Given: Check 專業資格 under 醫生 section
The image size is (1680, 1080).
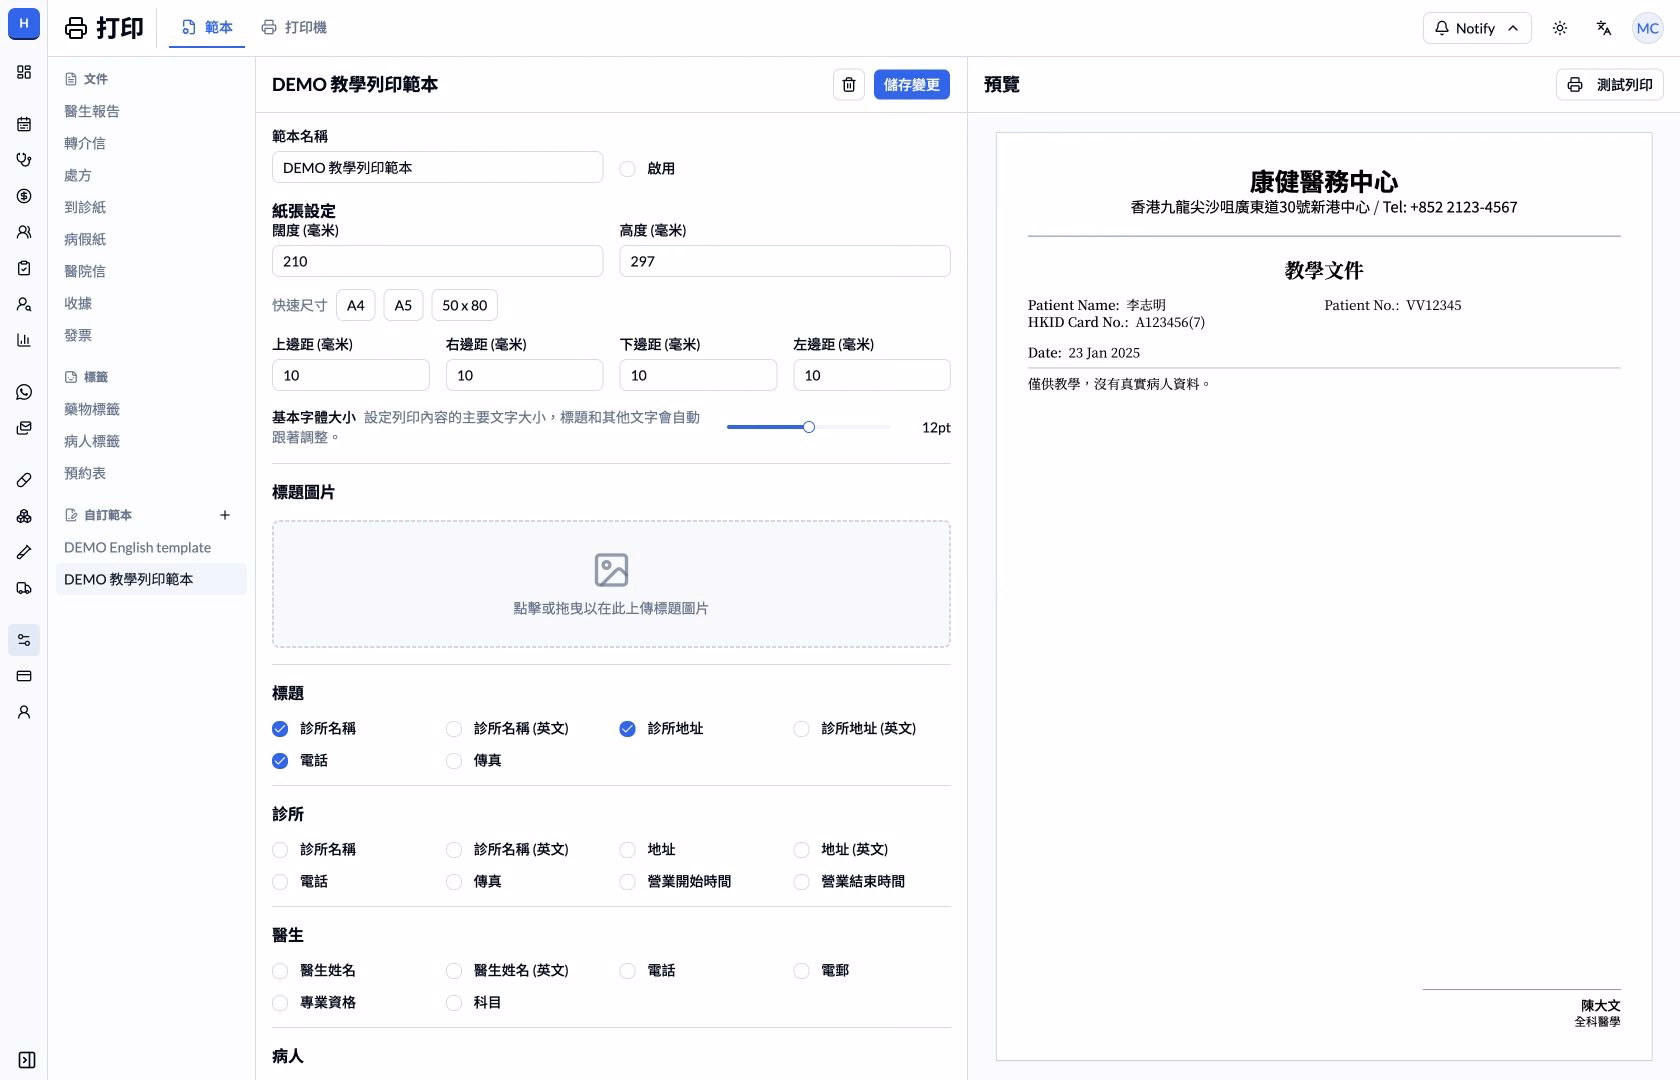Looking at the screenshot, I should click(280, 1003).
